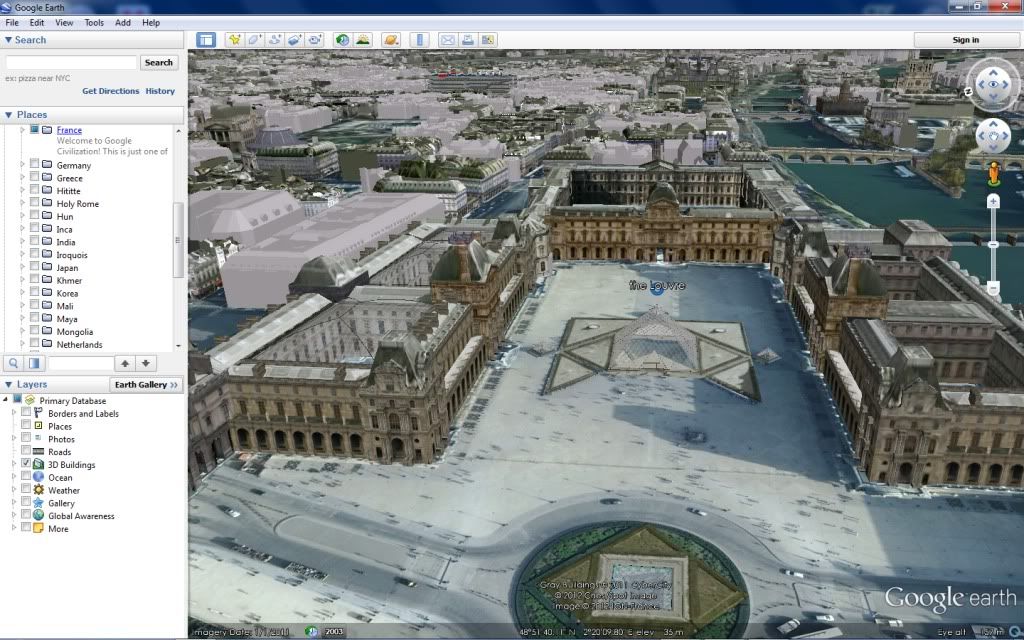1024x640 pixels.
Task: Collapse the Places panel
Action: (x=8, y=115)
